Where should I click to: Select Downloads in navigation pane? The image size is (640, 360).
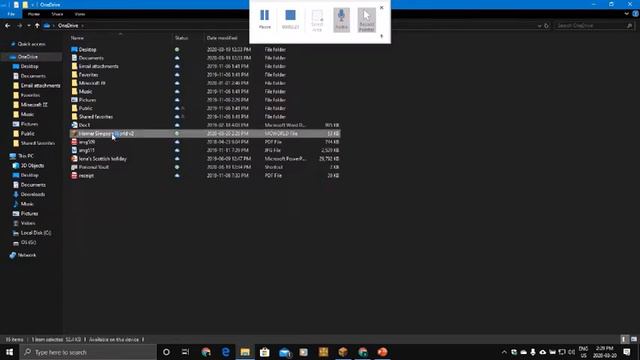pos(33,194)
